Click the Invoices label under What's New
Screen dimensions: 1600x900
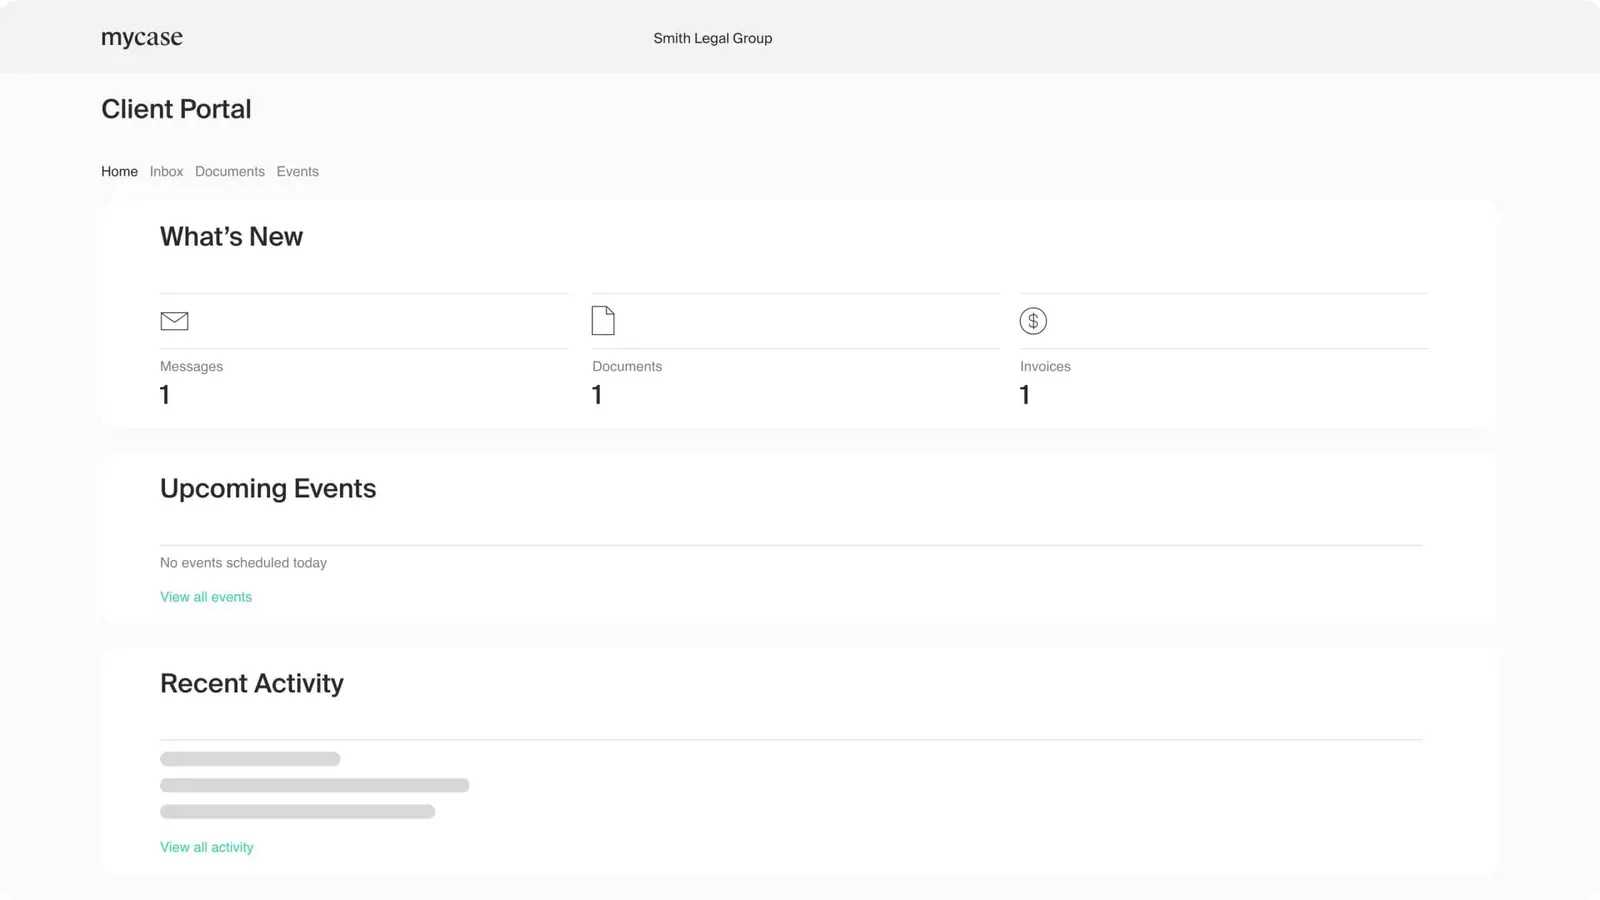(1045, 367)
